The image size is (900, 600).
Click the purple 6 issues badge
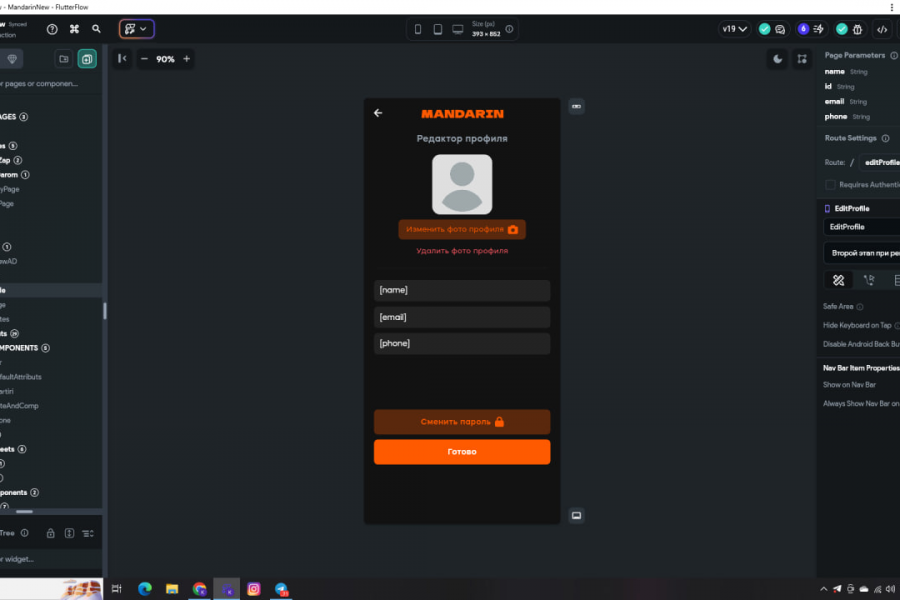coord(803,29)
